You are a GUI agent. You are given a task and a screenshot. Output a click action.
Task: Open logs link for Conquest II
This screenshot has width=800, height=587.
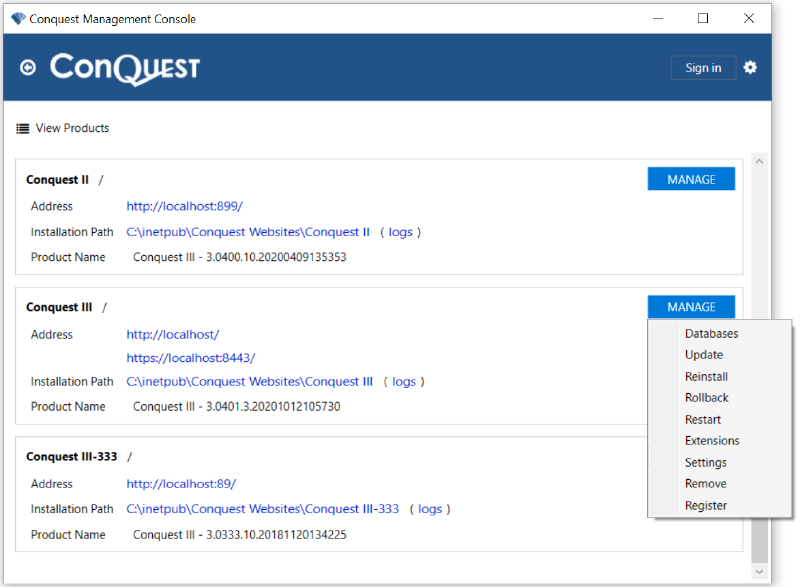[x=400, y=233]
